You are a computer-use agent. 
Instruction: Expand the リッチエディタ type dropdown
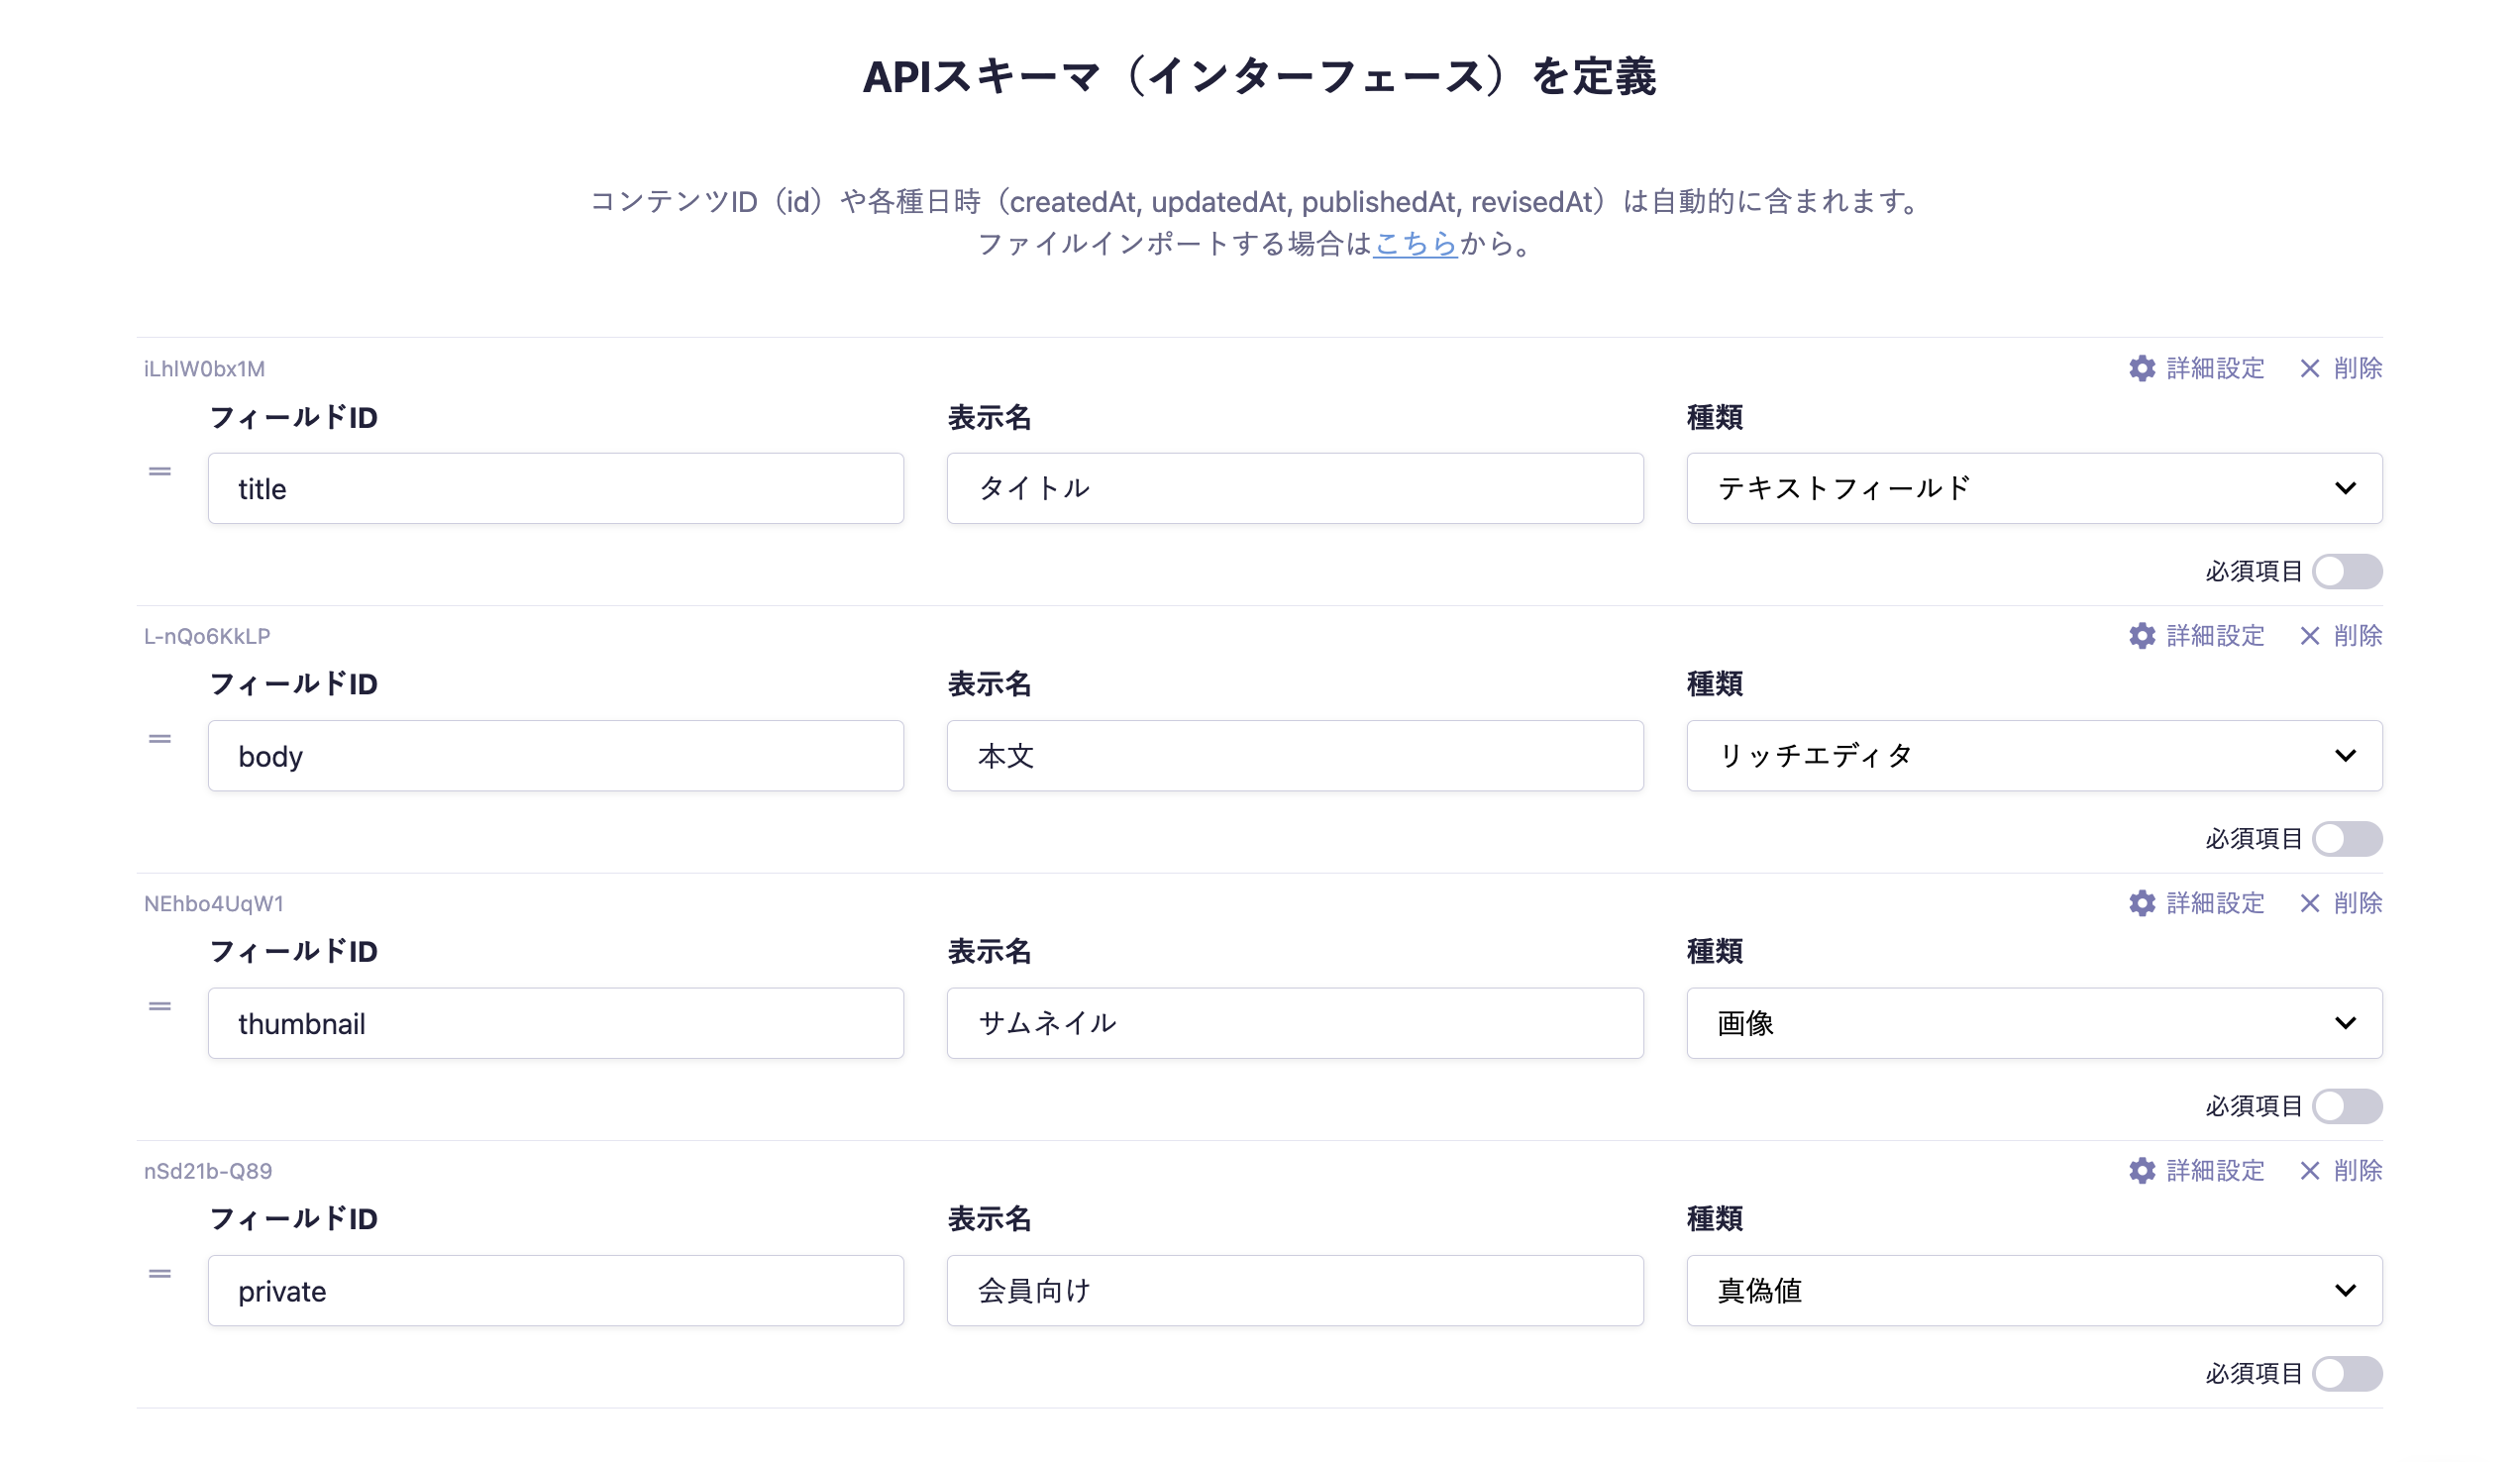tap(2033, 755)
